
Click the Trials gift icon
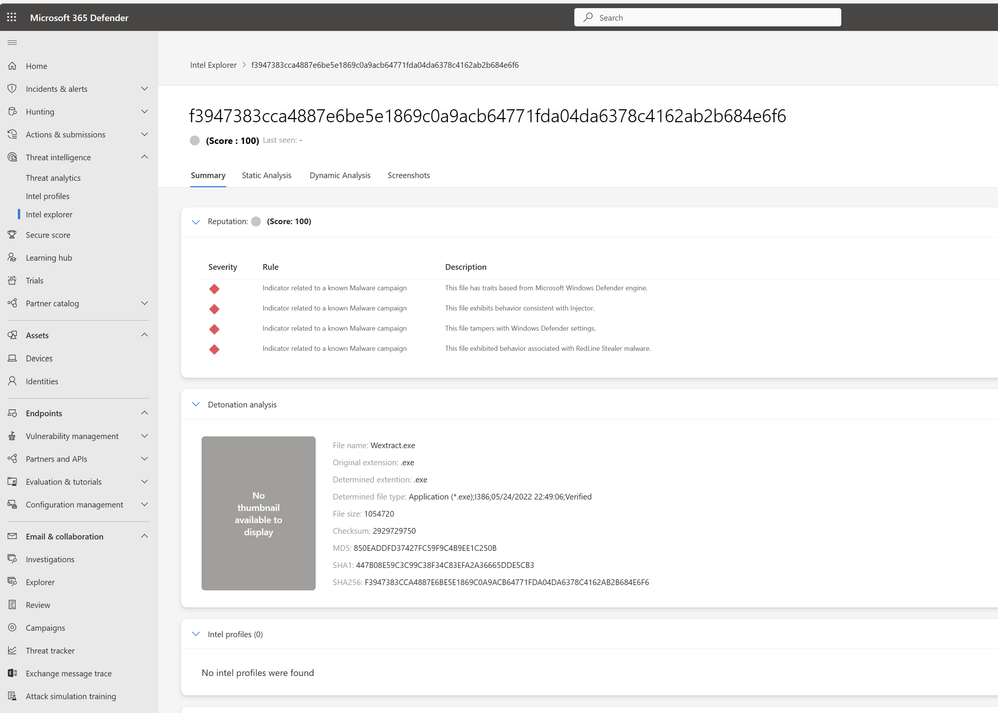pyautogui.click(x=12, y=281)
